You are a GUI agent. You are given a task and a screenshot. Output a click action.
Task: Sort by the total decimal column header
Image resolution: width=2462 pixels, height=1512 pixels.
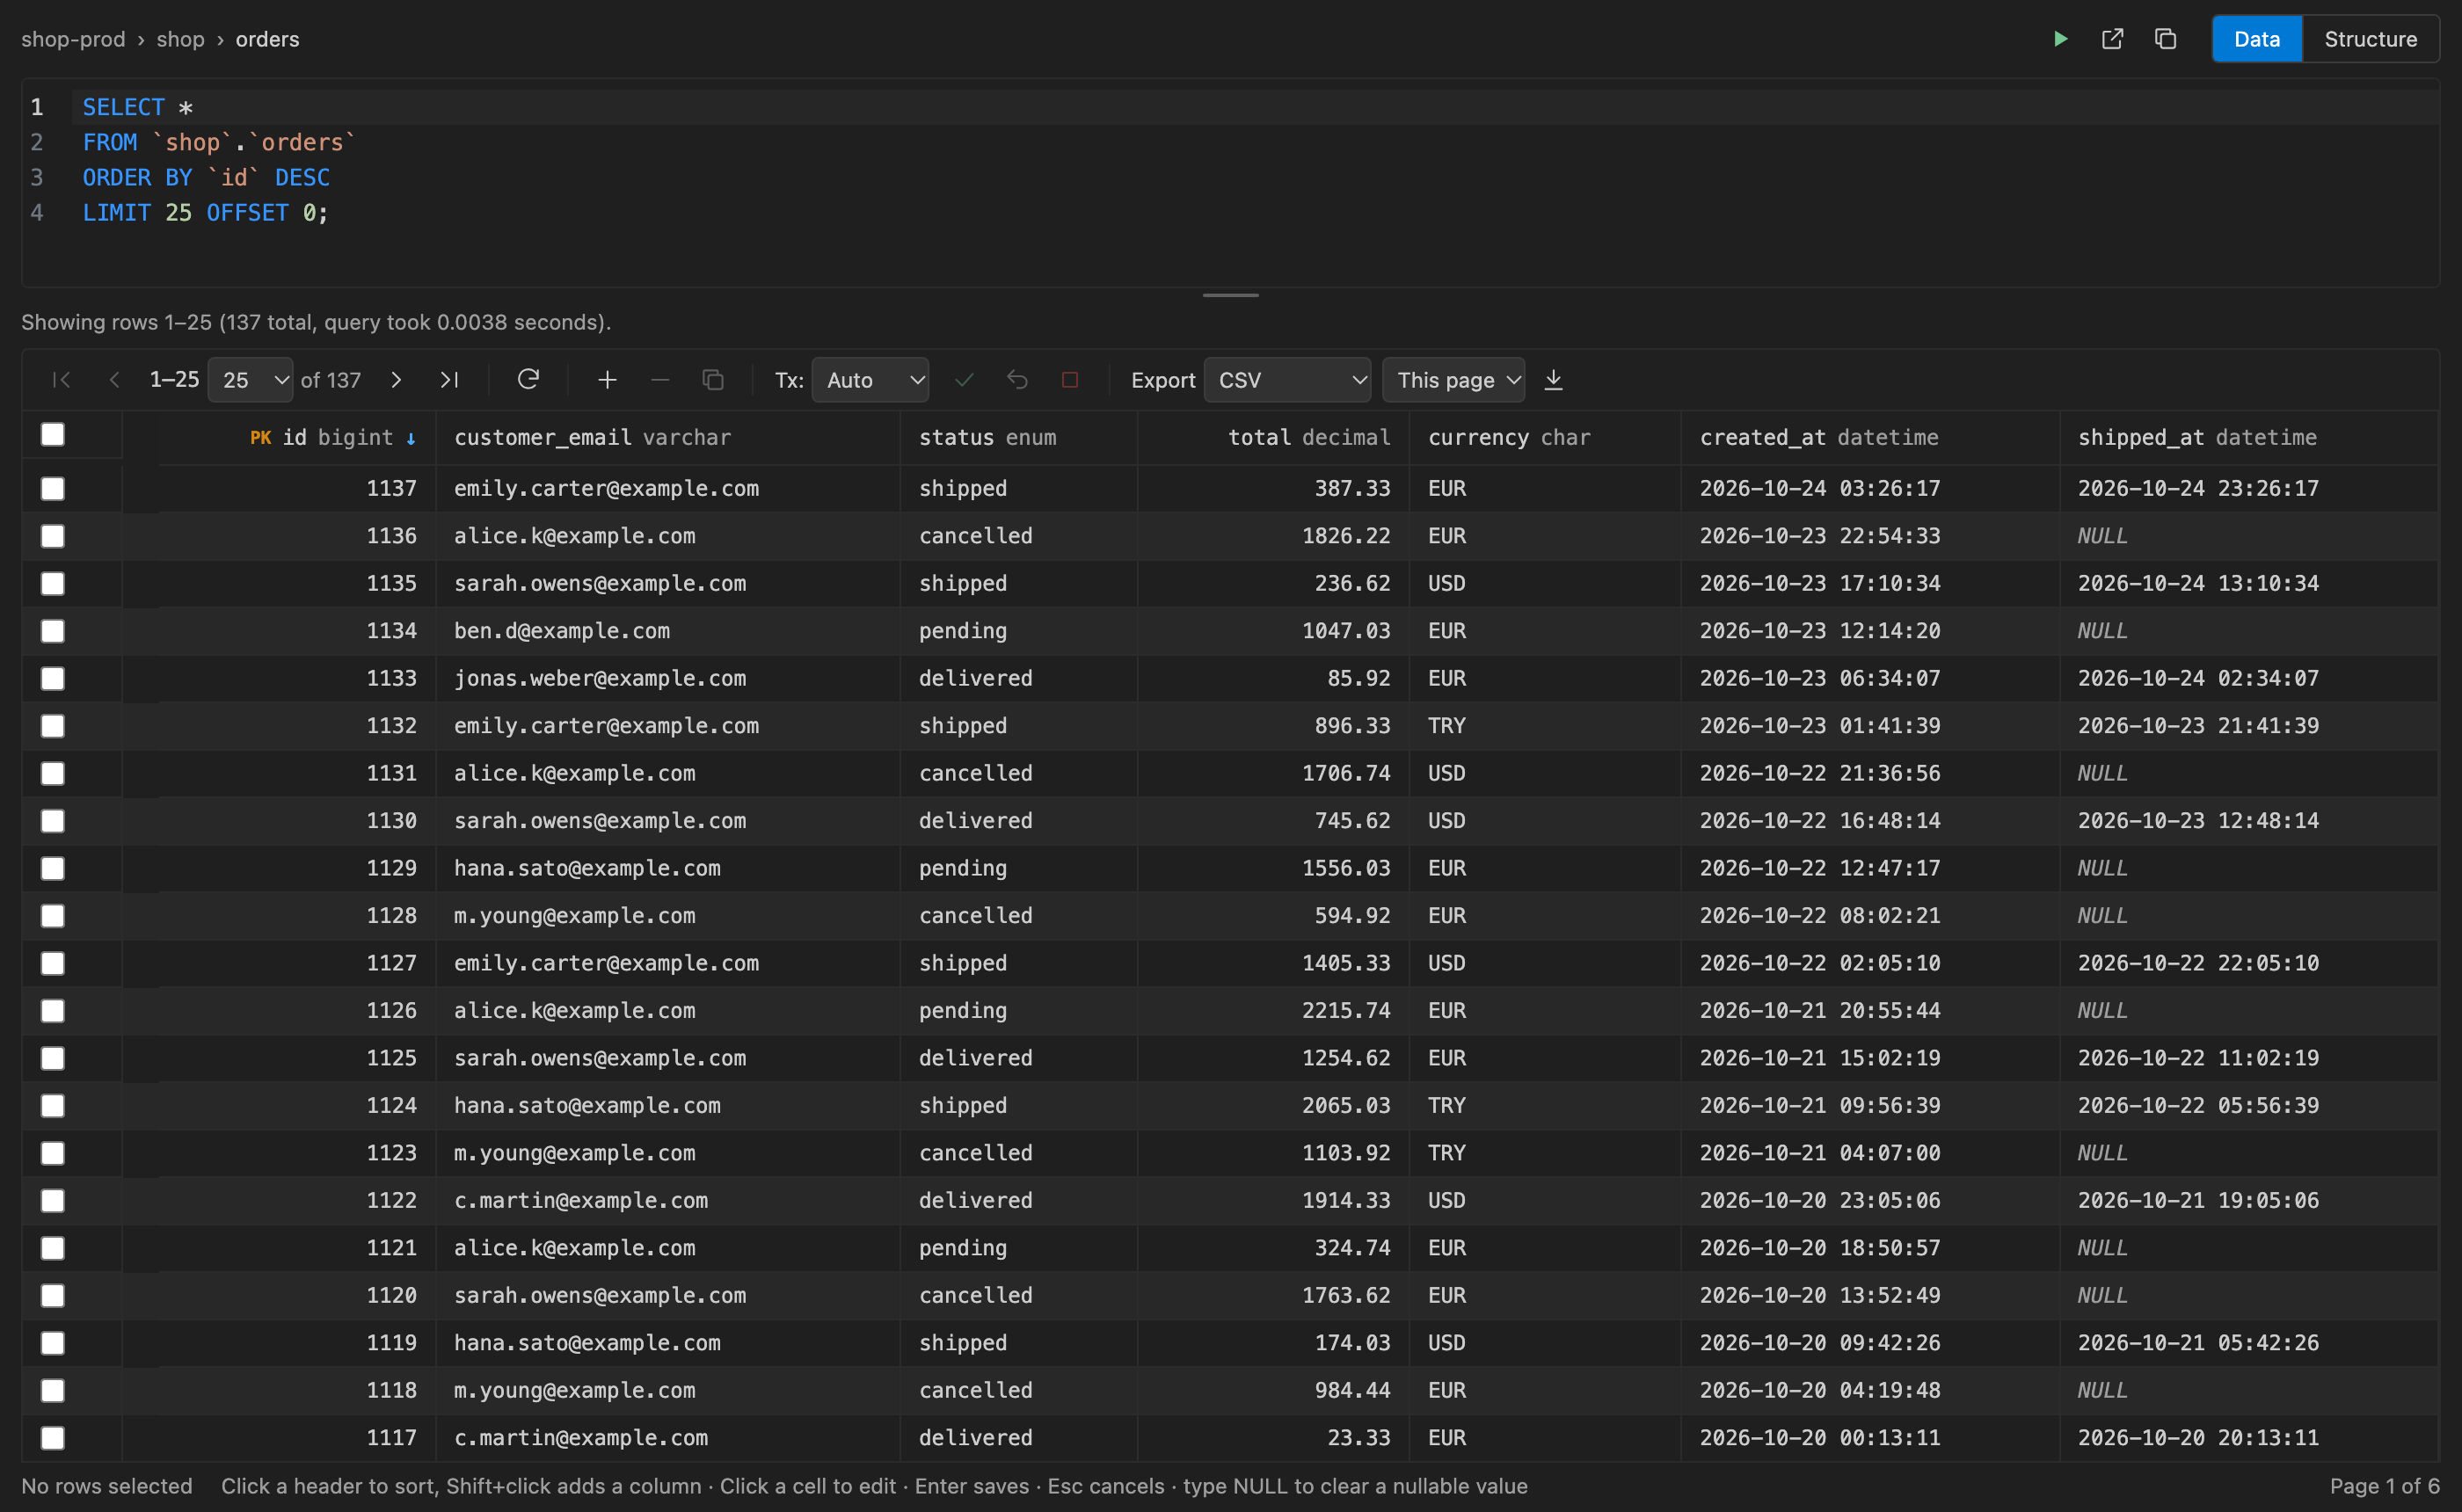pos(1274,438)
